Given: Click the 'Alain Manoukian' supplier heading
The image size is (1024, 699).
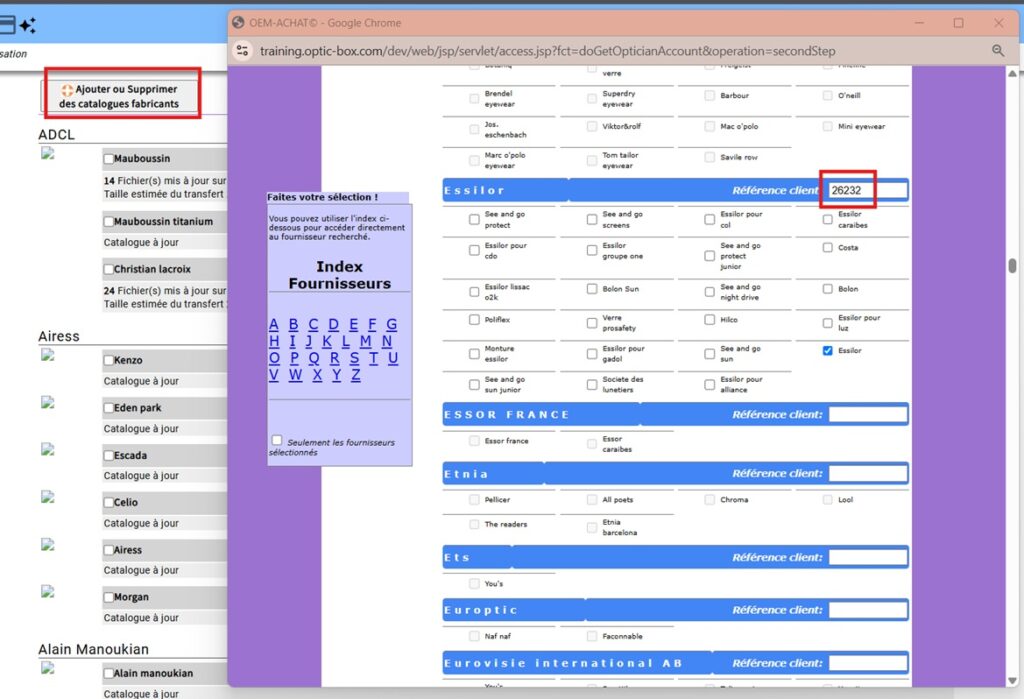Looking at the screenshot, I should 93,649.
